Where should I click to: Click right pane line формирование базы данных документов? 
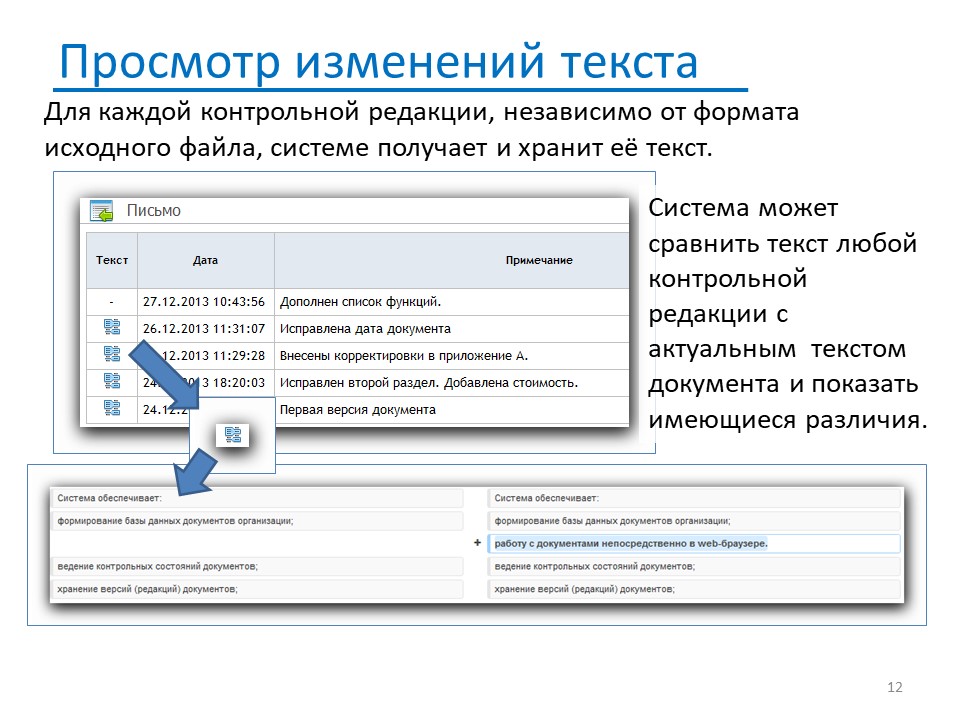click(694, 521)
